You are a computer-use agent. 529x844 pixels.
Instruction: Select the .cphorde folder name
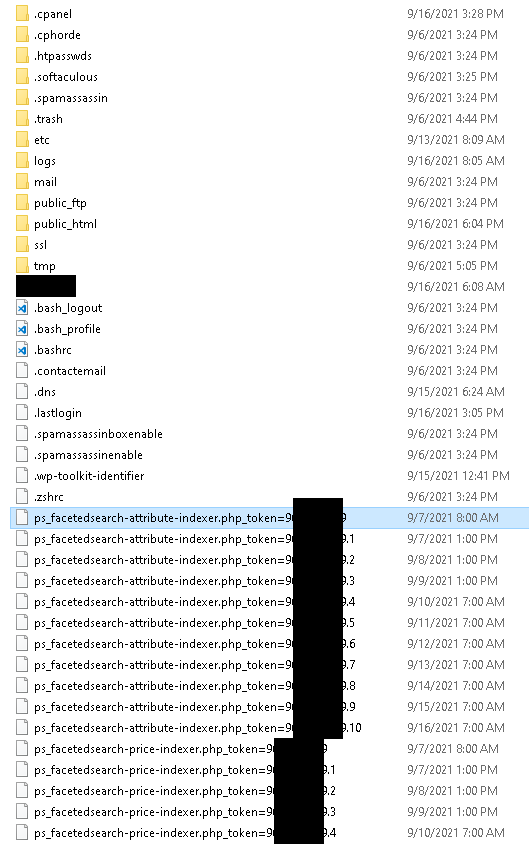pyautogui.click(x=57, y=35)
